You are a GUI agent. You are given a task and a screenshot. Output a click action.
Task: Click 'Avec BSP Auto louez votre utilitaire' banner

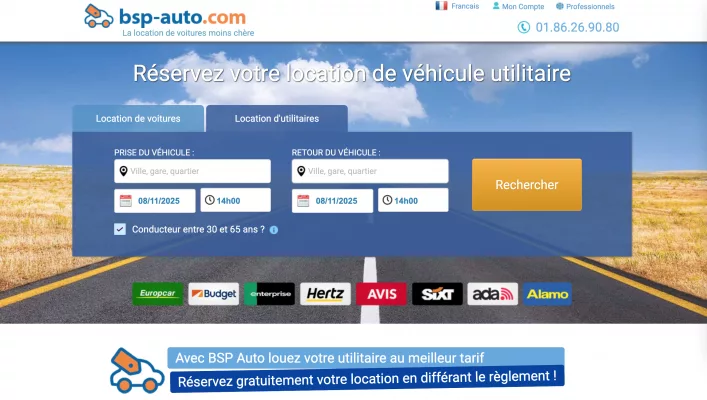(x=366, y=358)
